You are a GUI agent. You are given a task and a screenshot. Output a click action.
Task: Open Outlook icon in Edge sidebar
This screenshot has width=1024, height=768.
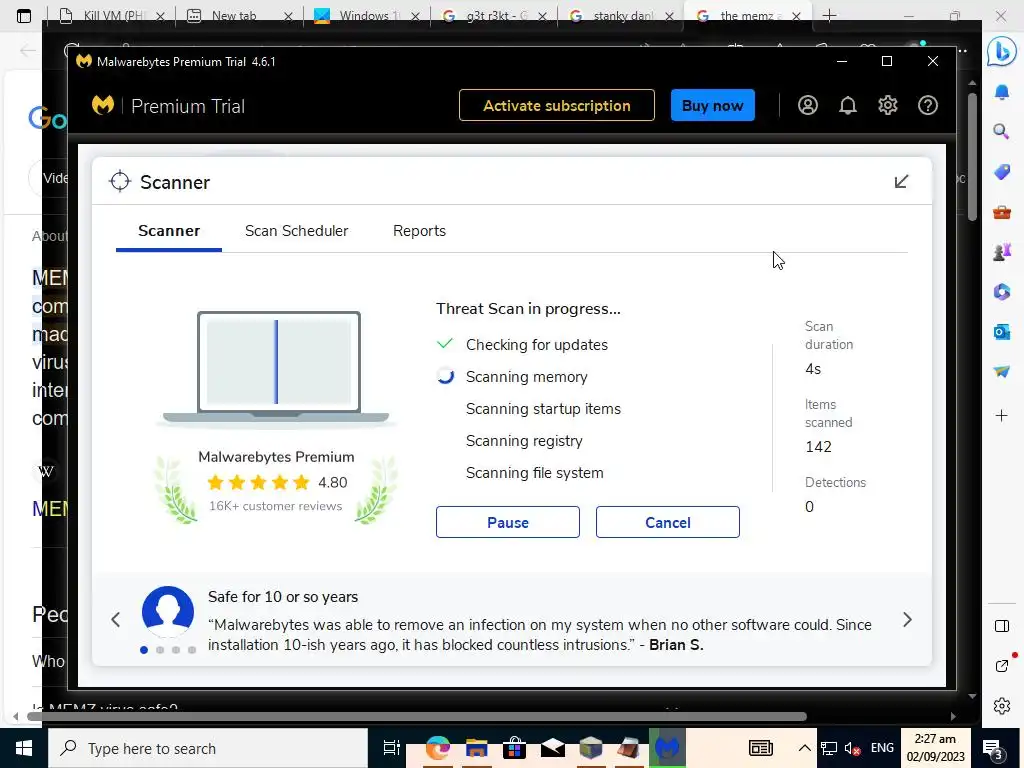[1001, 332]
